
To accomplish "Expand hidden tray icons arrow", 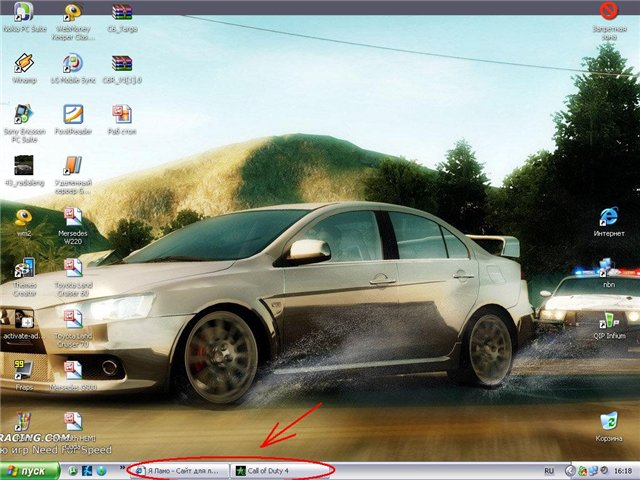I will coord(570,471).
